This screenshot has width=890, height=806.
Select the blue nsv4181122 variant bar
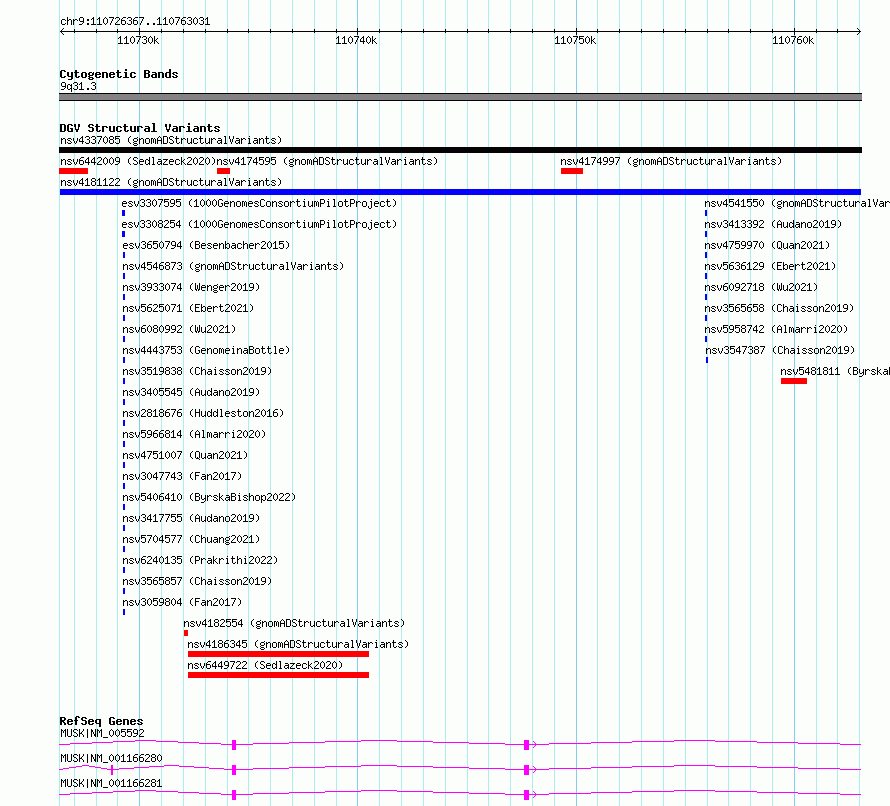point(460,192)
